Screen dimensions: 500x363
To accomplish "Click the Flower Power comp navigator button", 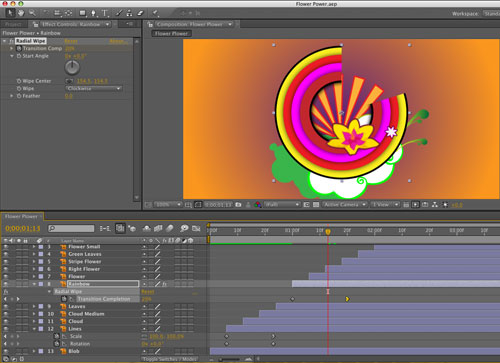I will 171,34.
